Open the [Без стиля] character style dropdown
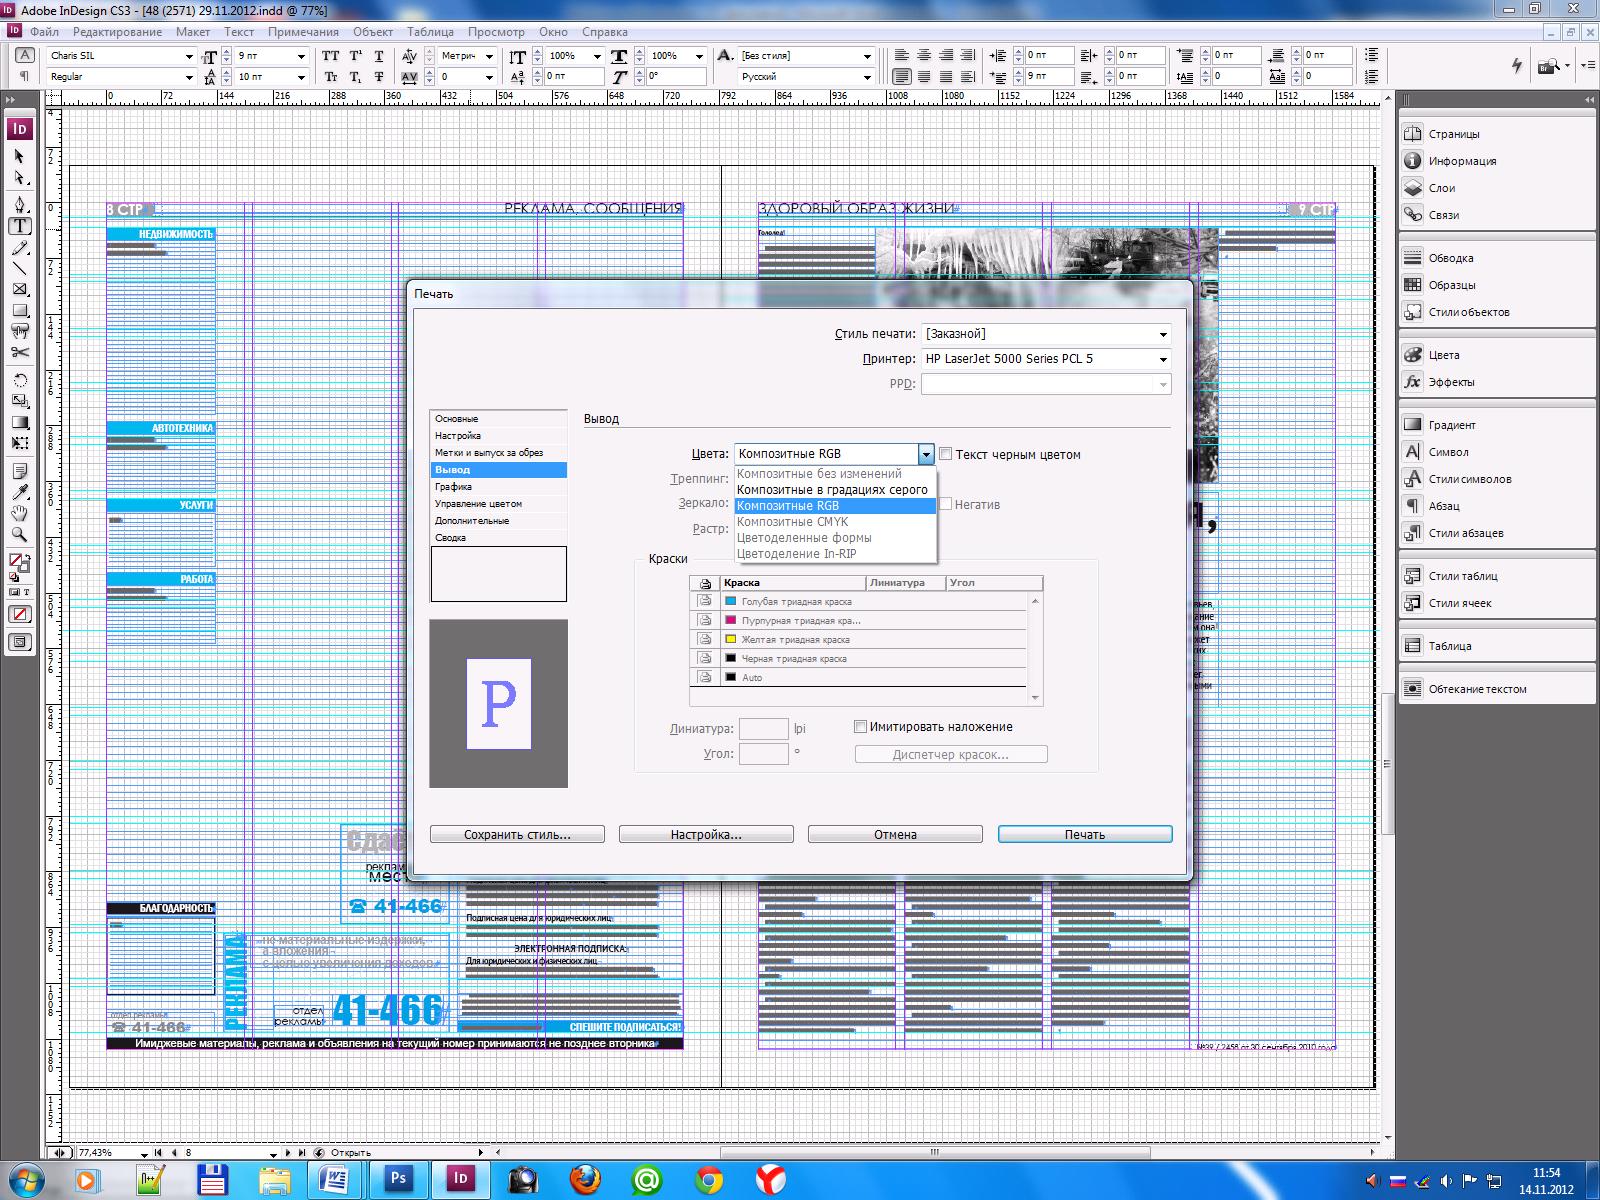Image resolution: width=1600 pixels, height=1200 pixels. (867, 56)
